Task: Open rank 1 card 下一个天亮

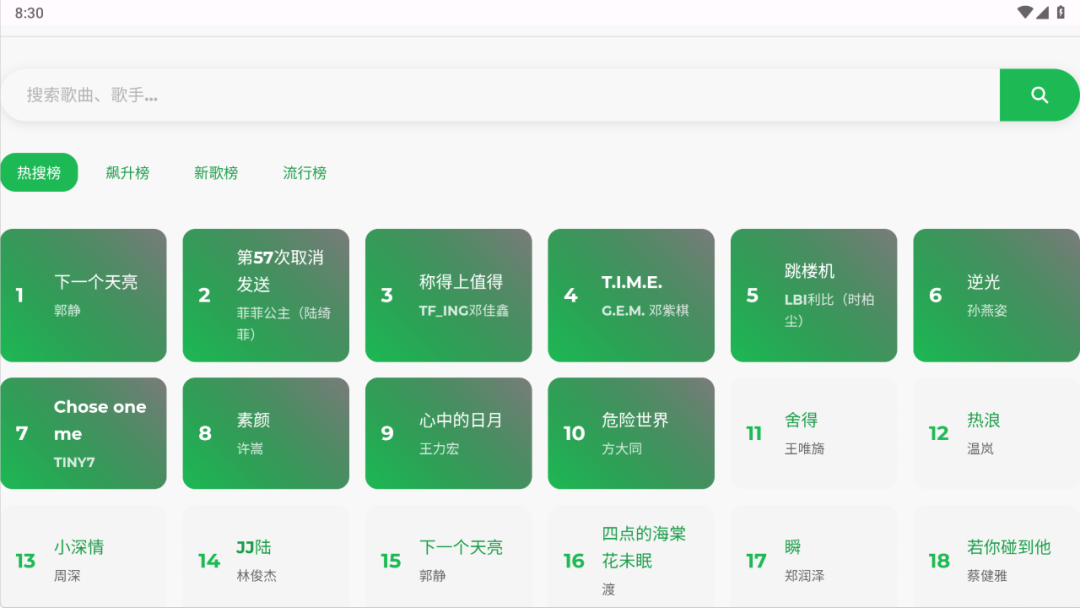Action: 83,295
